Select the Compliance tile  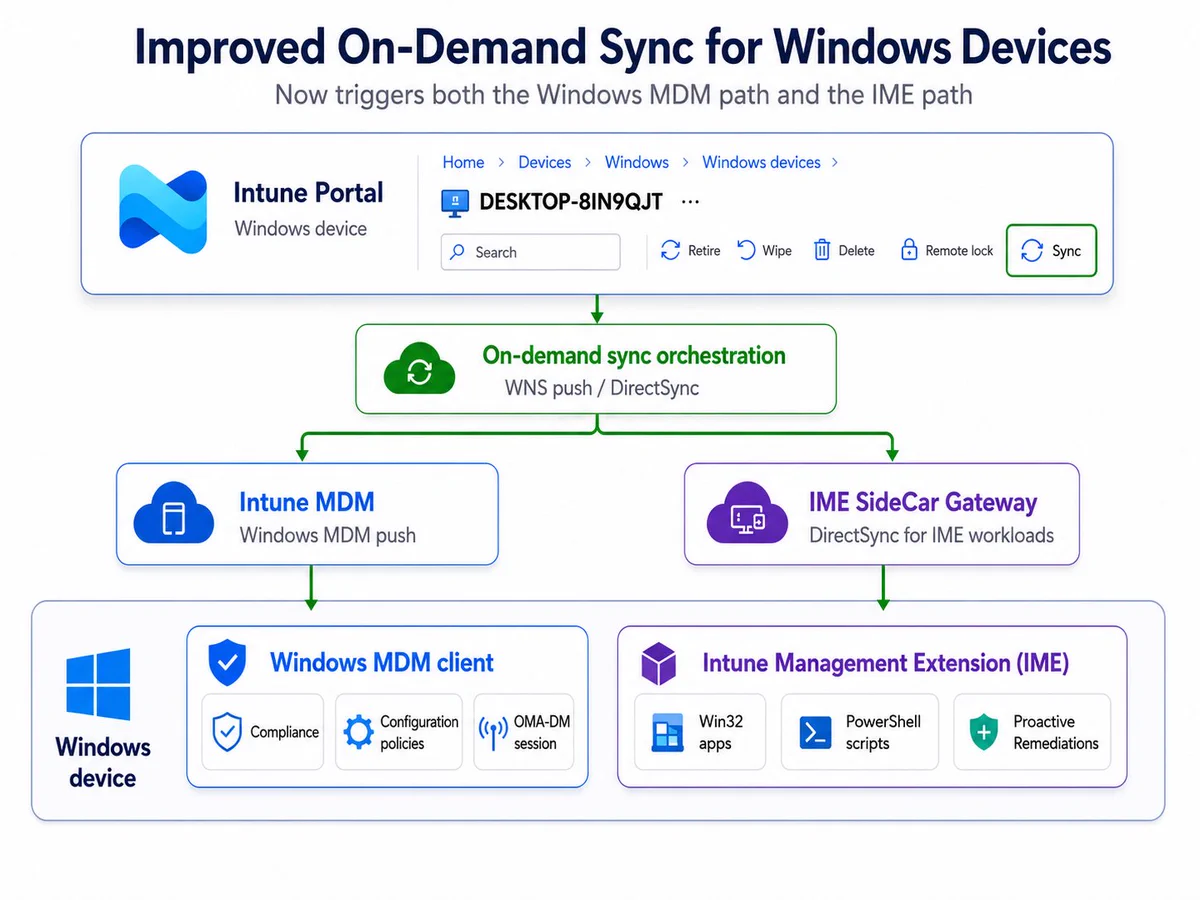click(263, 732)
